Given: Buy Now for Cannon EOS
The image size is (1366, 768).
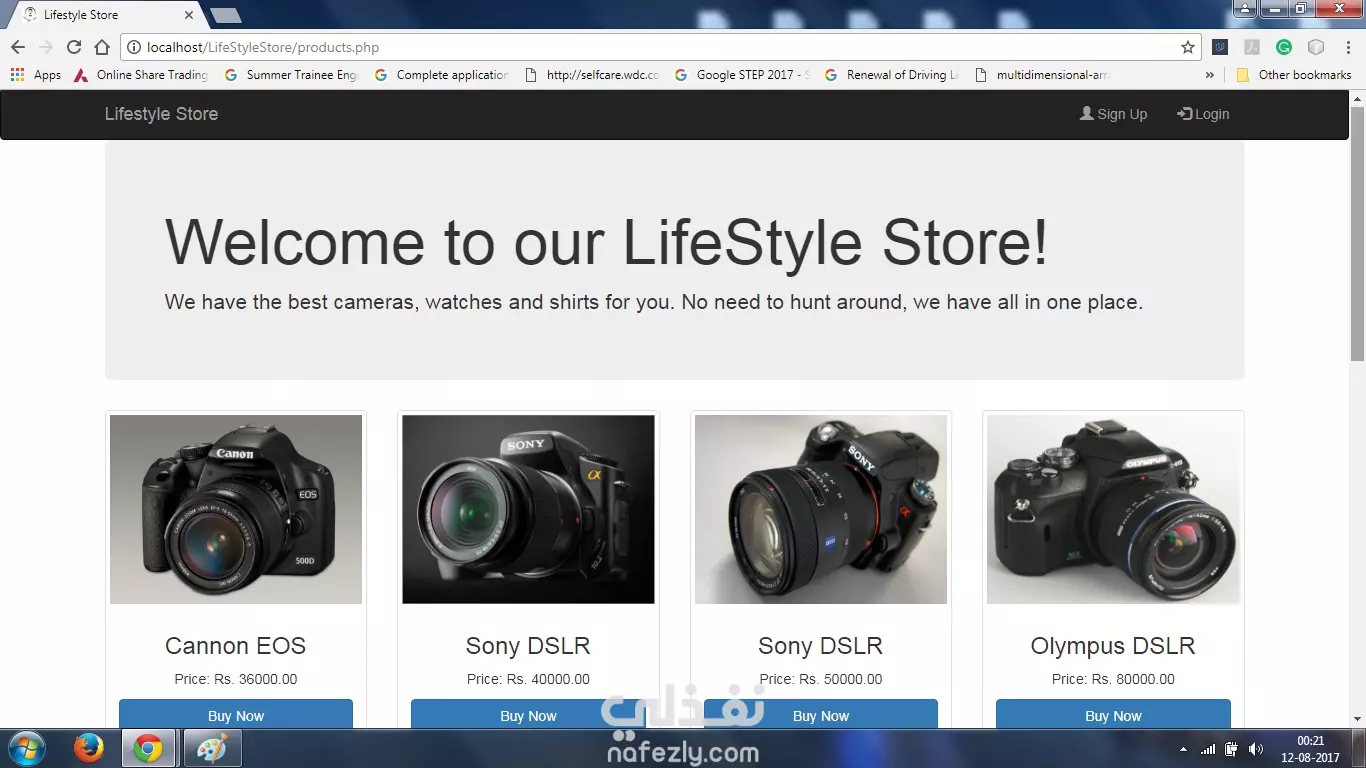Looking at the screenshot, I should [236, 714].
